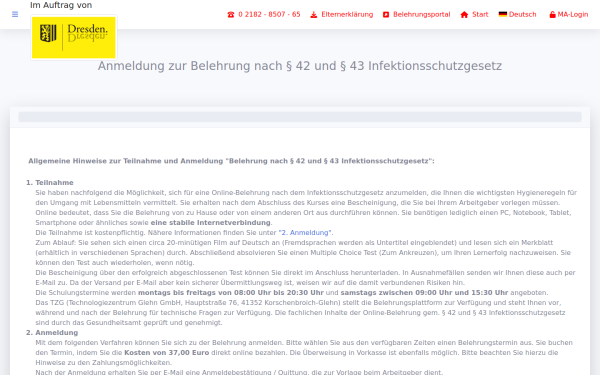Open the Deutsch language selector
Image resolution: width=600 pixels, height=375 pixels.
522,15
